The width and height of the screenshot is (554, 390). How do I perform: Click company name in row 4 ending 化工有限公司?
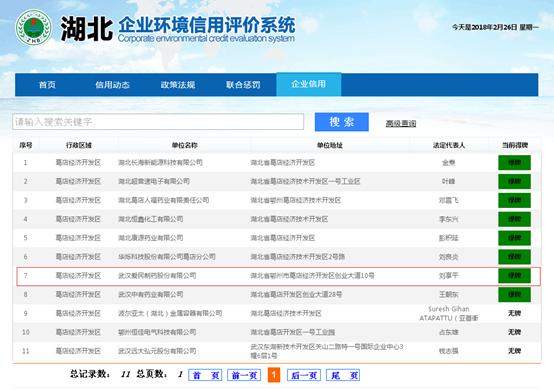[151, 219]
